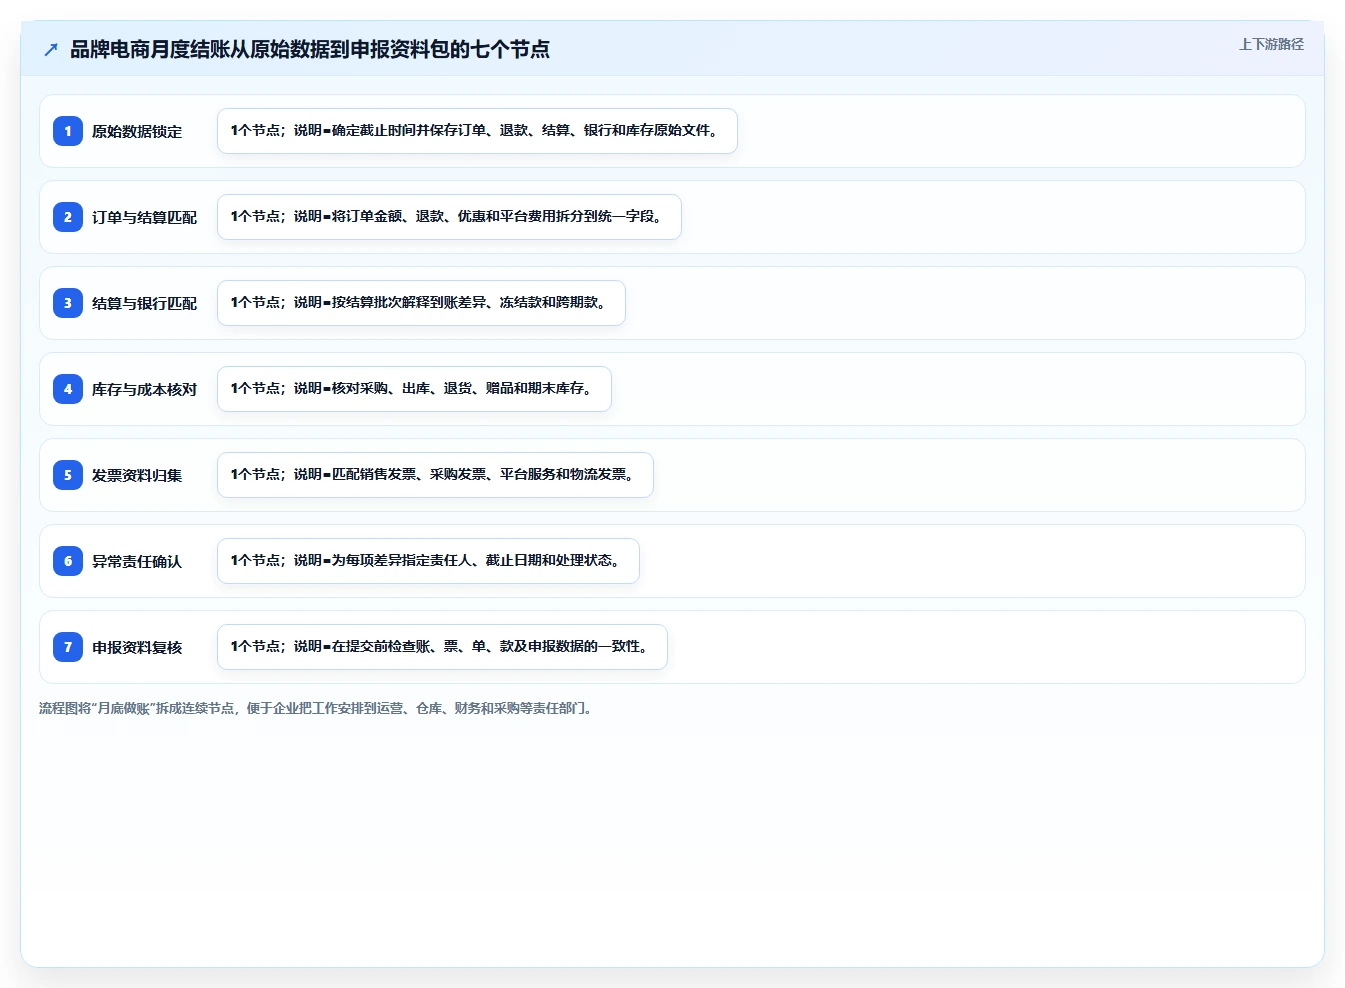This screenshot has width=1345, height=988.
Task: Select step number 7 badge
Action: point(68,647)
